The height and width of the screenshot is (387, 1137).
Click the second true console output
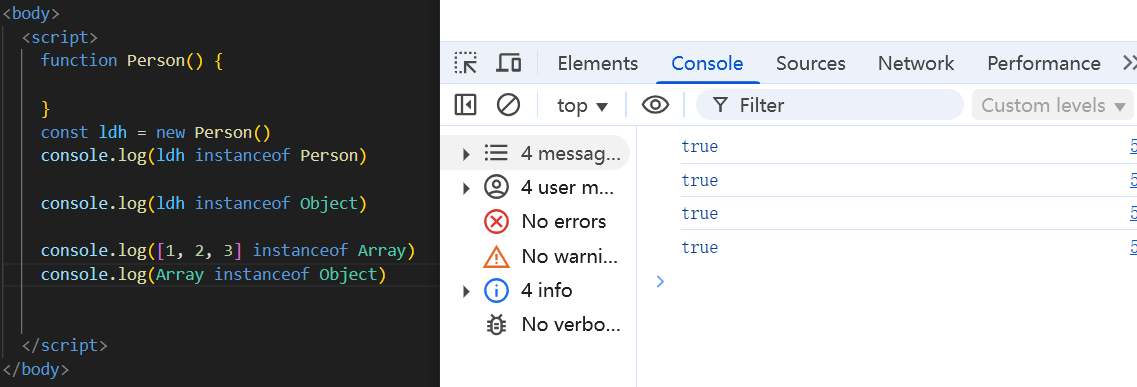coord(700,180)
